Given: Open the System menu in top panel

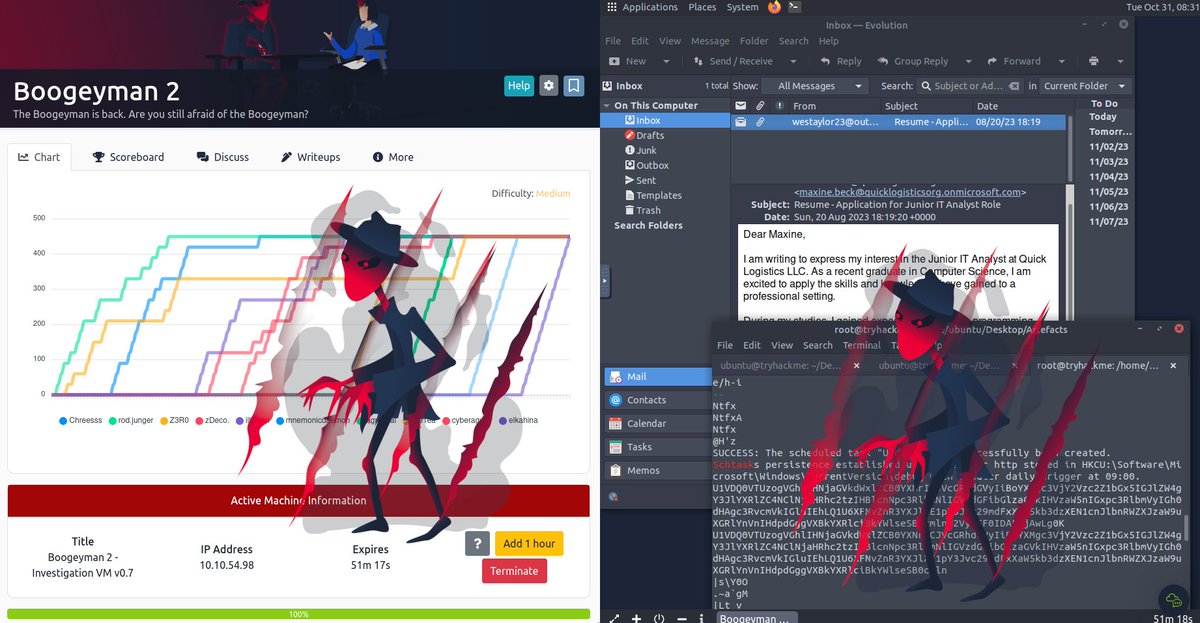Looking at the screenshot, I should (x=743, y=7).
